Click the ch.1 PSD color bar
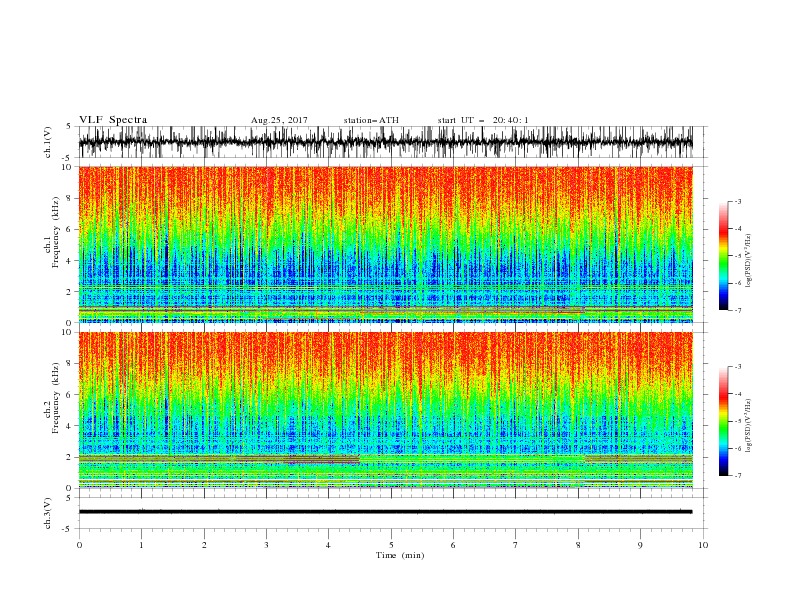This screenshot has width=792, height=612. click(x=723, y=256)
